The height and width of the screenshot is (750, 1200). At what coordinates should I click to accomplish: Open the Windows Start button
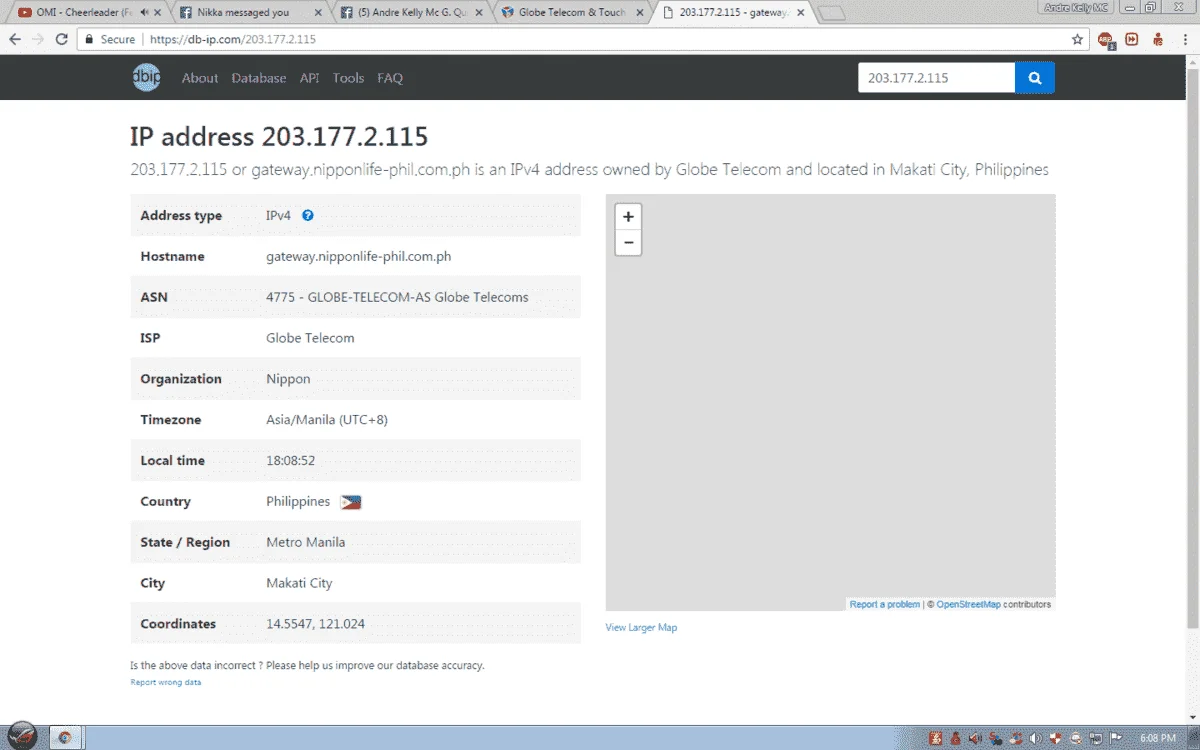tap(22, 736)
